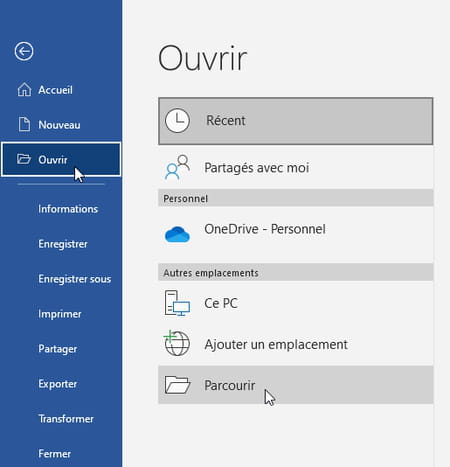Screen dimensions: 450x467
Task: Click the Partagés avec moi people icon
Action: (177, 167)
